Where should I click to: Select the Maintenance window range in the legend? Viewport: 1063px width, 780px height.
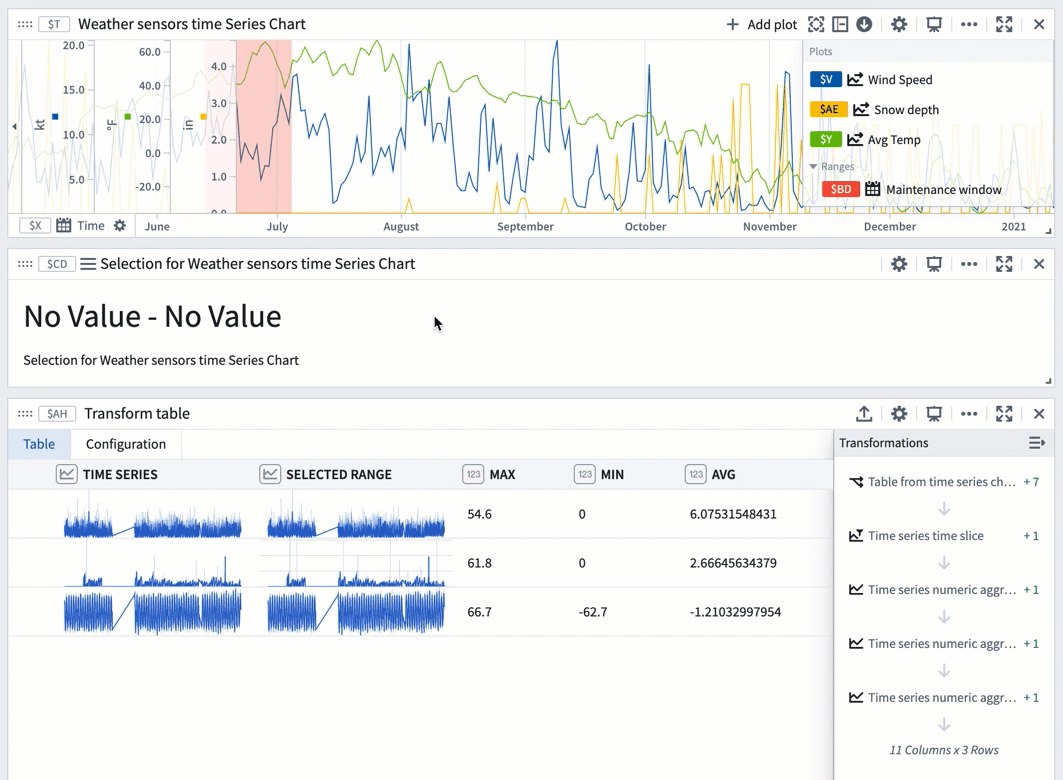[943, 190]
